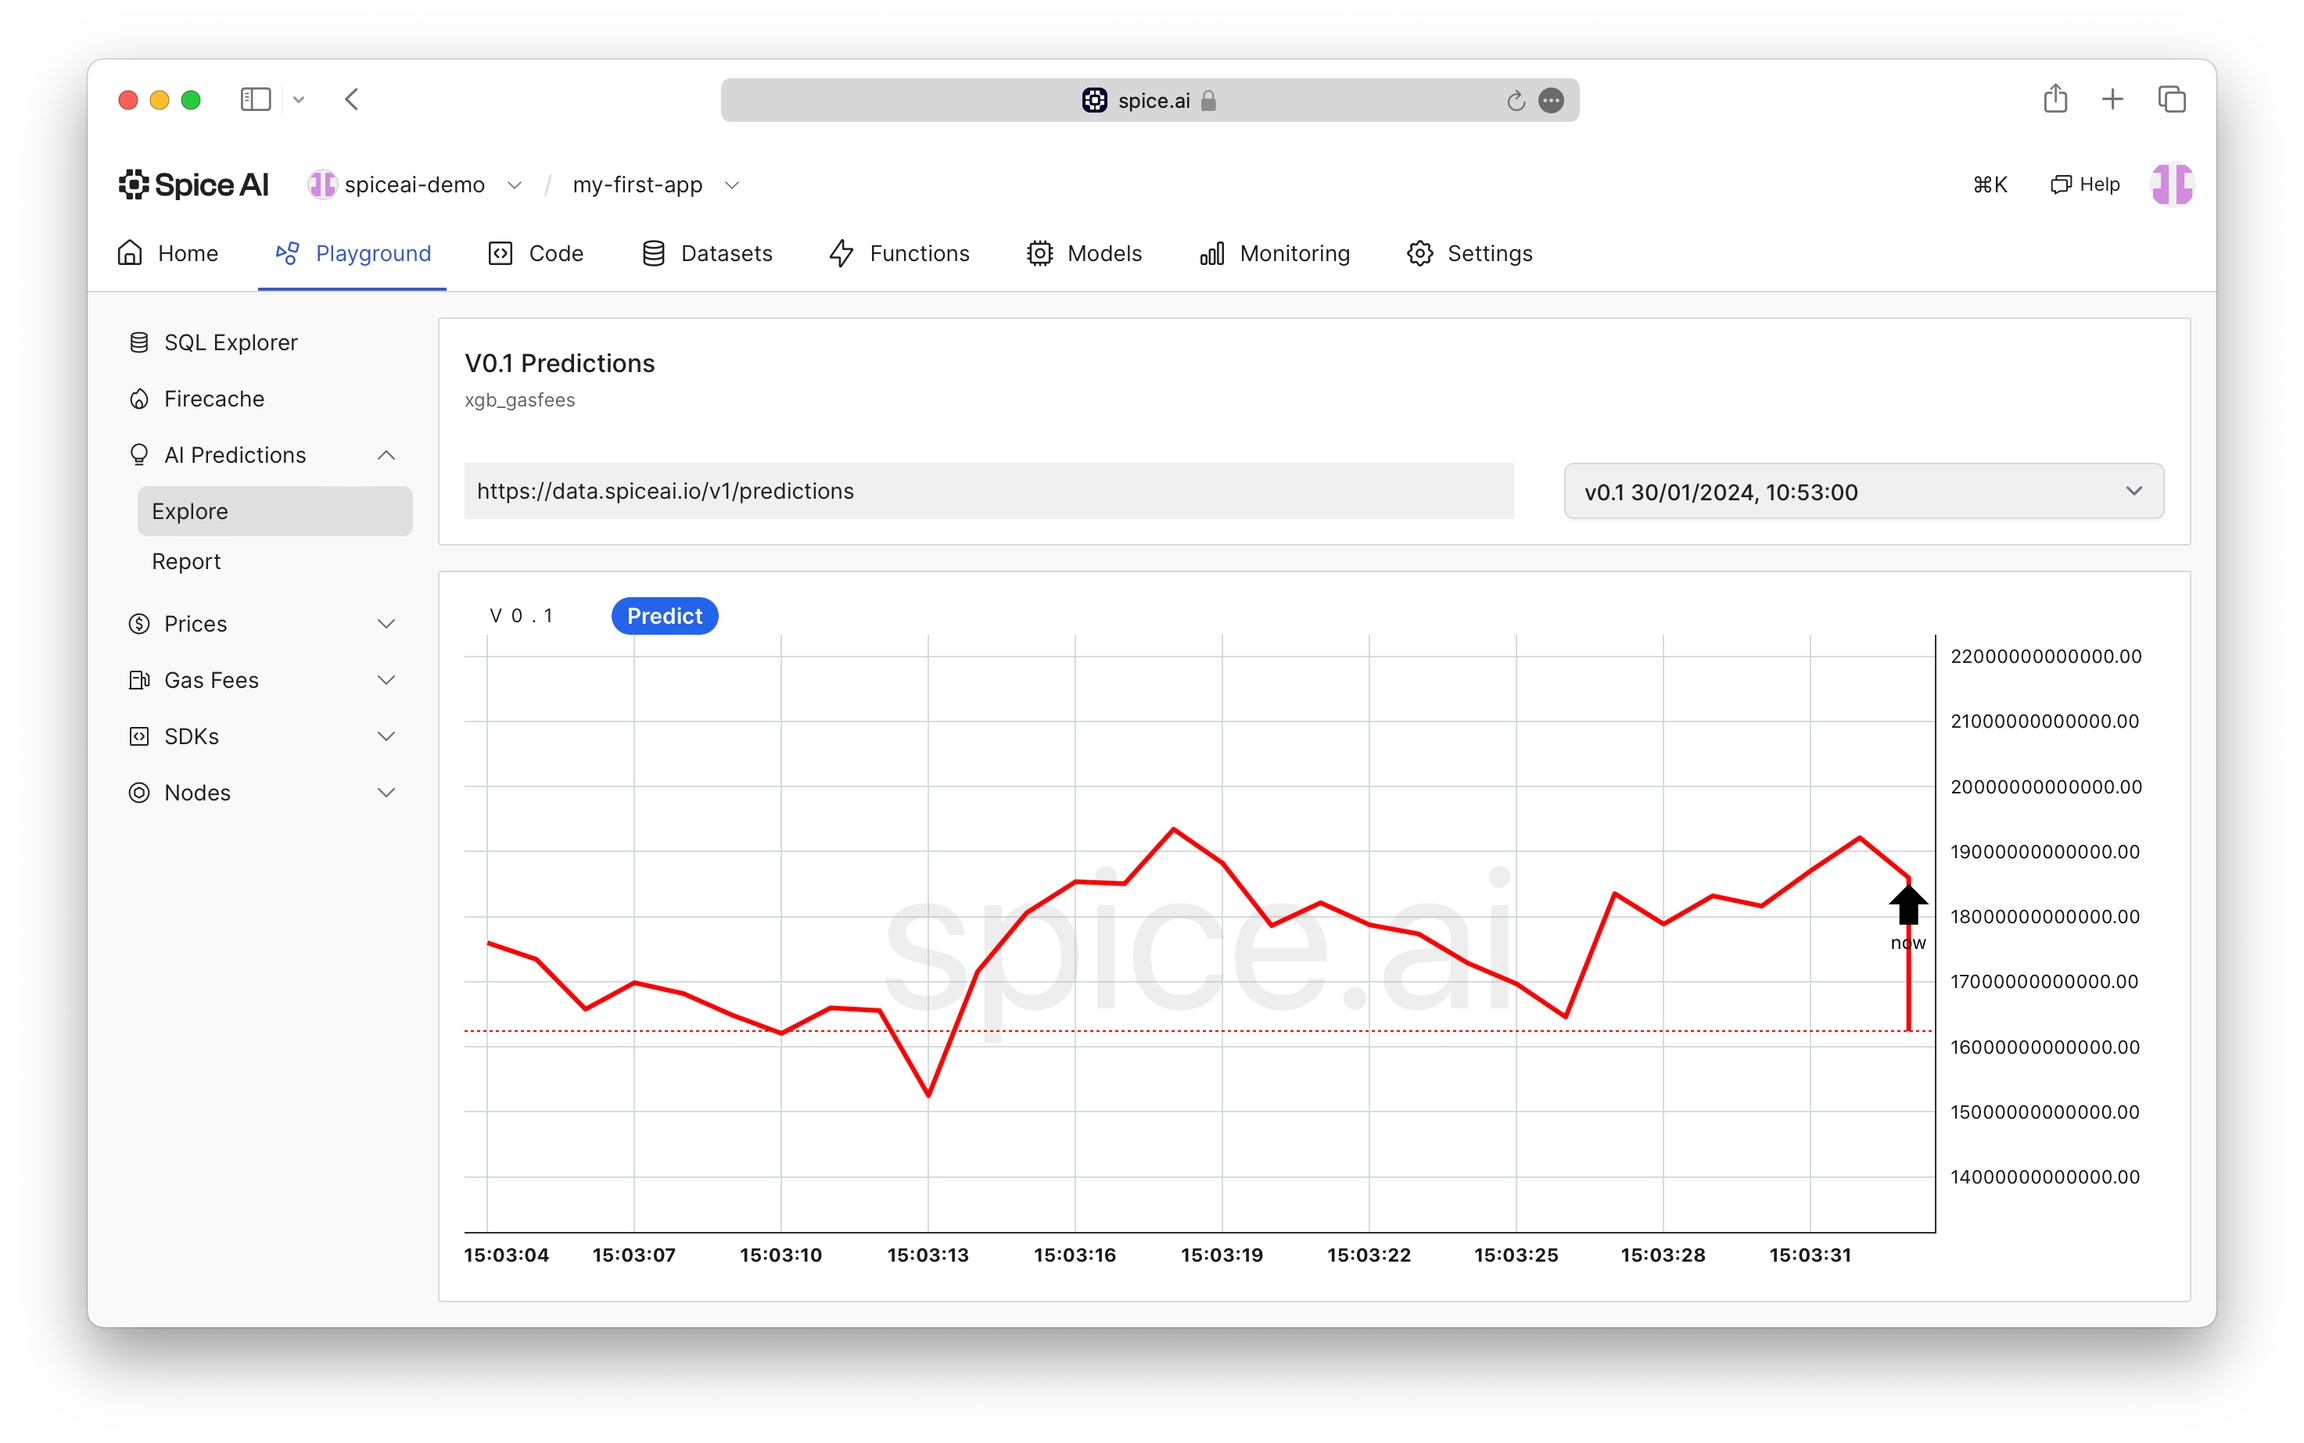
Task: Toggle the Safari sidebar icon
Action: [255, 99]
